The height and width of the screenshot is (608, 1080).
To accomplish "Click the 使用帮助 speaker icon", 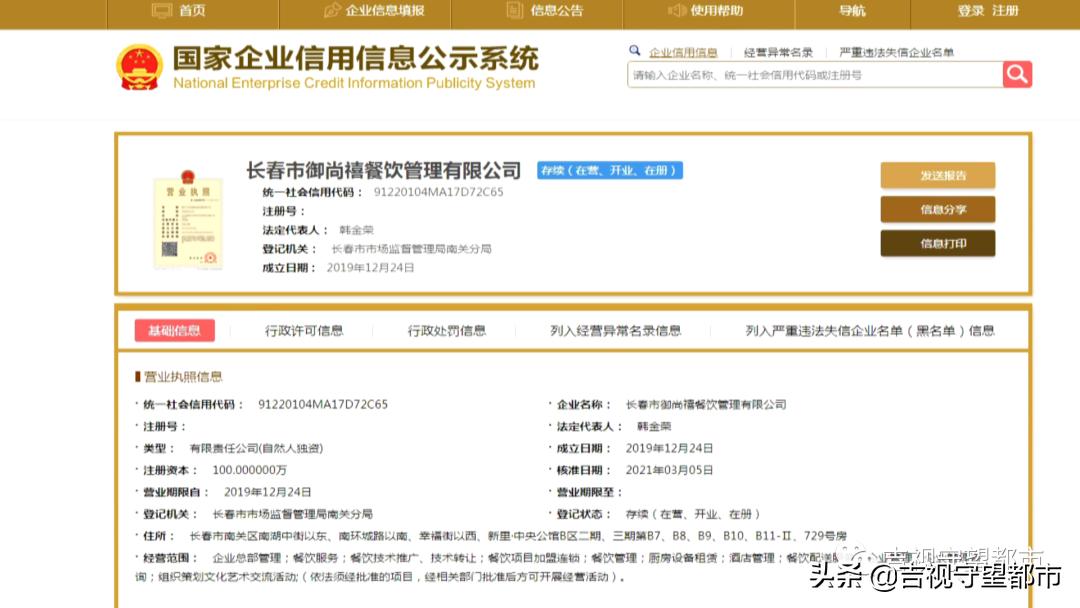I will click(x=677, y=10).
